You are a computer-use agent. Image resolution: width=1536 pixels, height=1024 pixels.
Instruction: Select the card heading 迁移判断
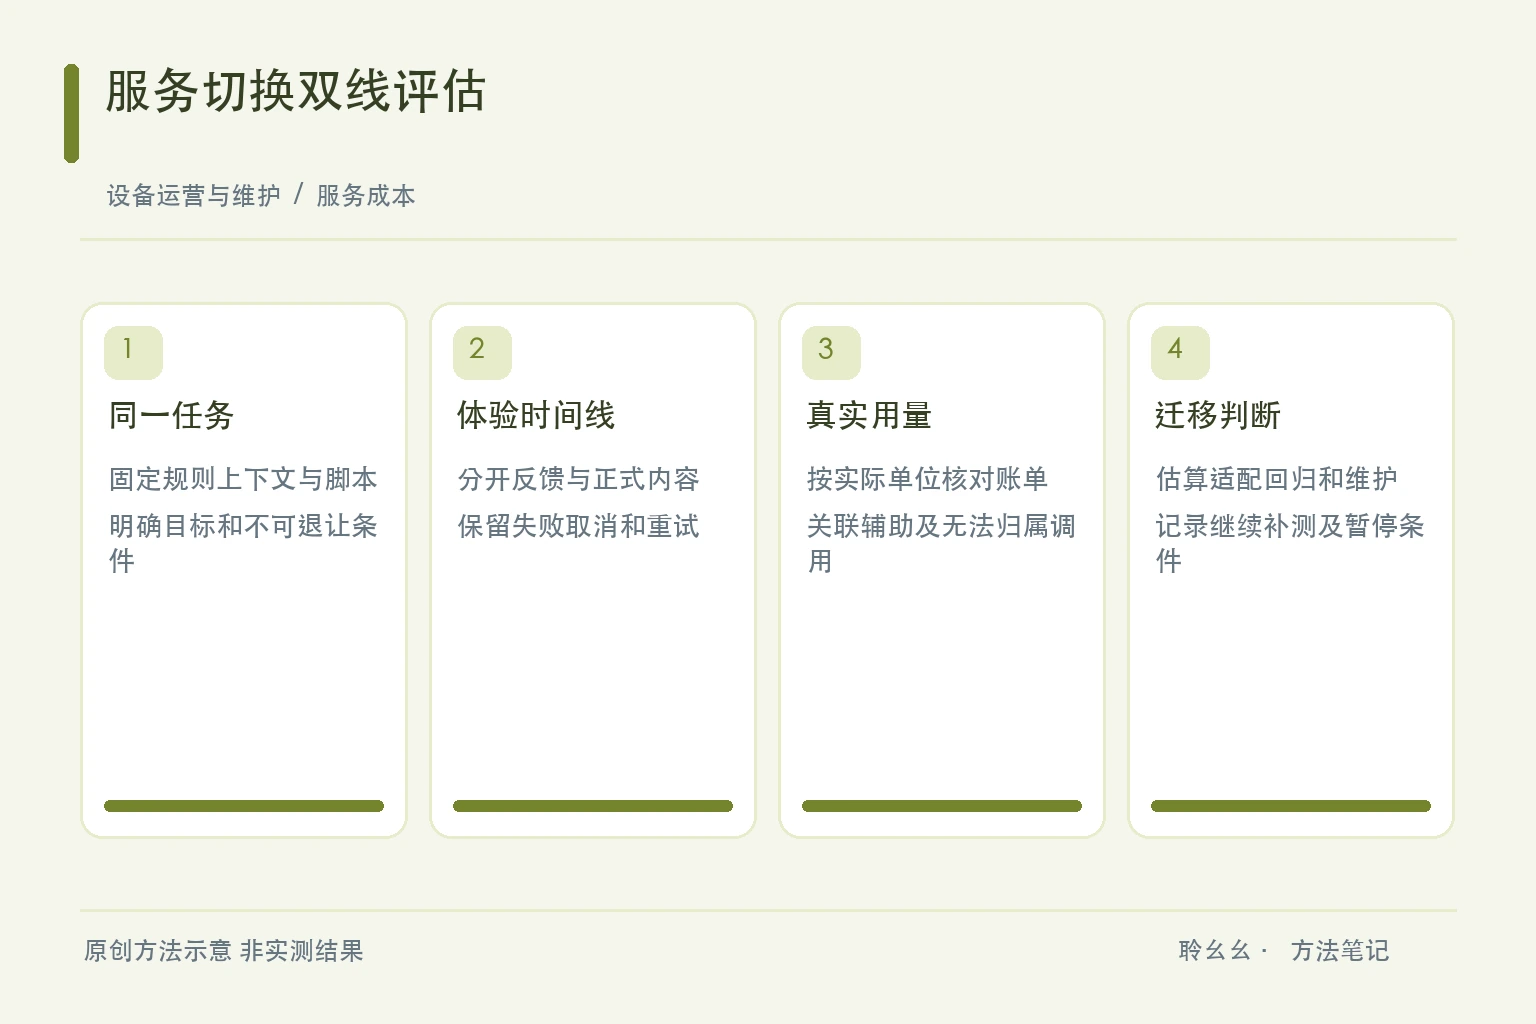pyautogui.click(x=1218, y=415)
